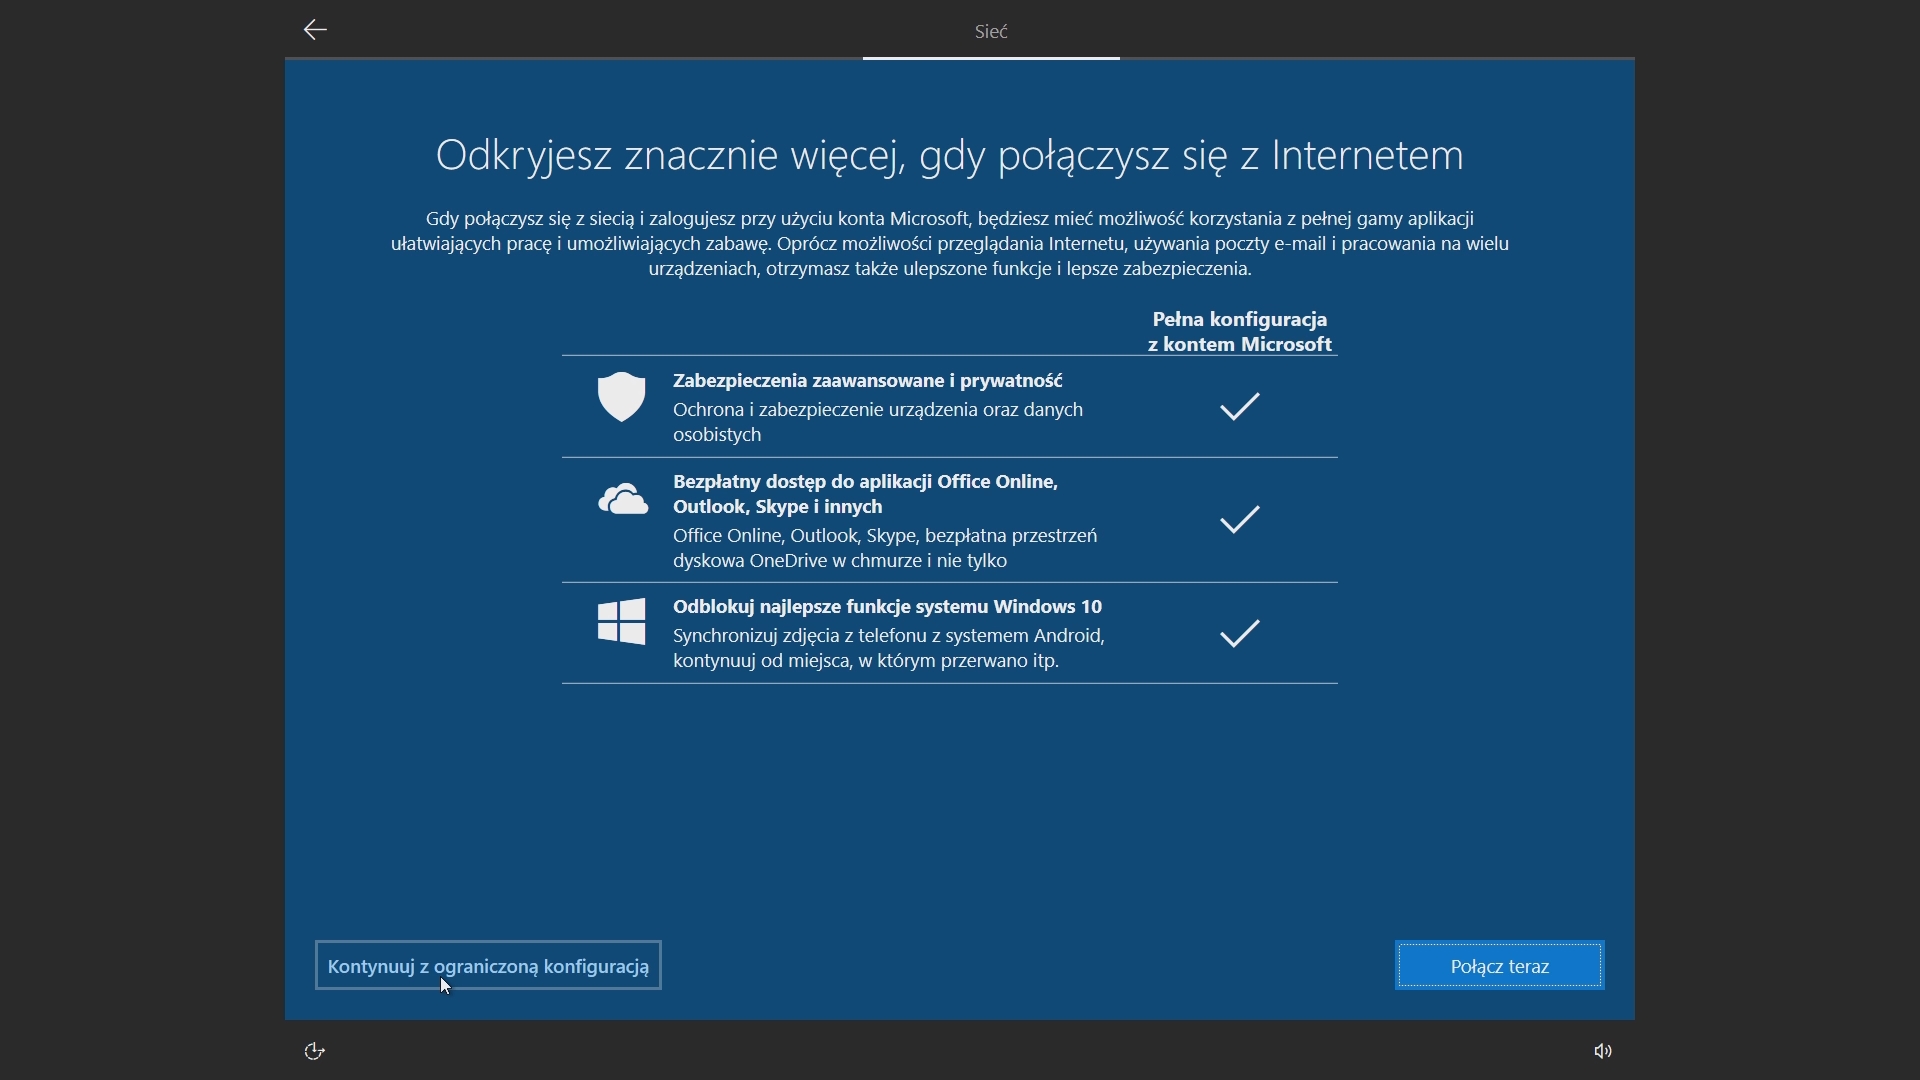Viewport: 1920px width, 1080px height.
Task: Click the bezpłatna przestrzeń dyskowa OneDrive description
Action: pyautogui.click(x=885, y=548)
